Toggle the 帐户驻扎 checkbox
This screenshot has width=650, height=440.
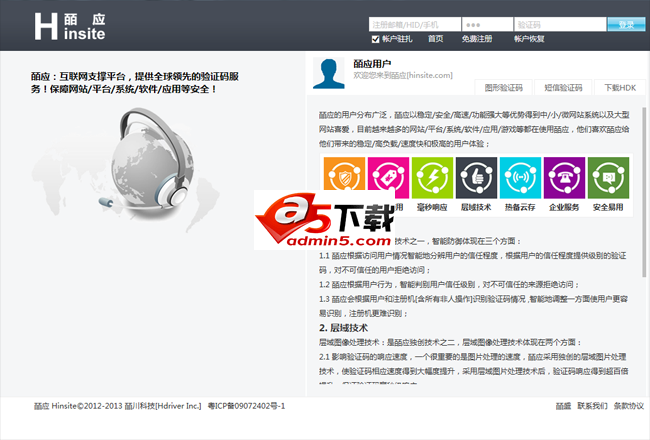tap(376, 39)
